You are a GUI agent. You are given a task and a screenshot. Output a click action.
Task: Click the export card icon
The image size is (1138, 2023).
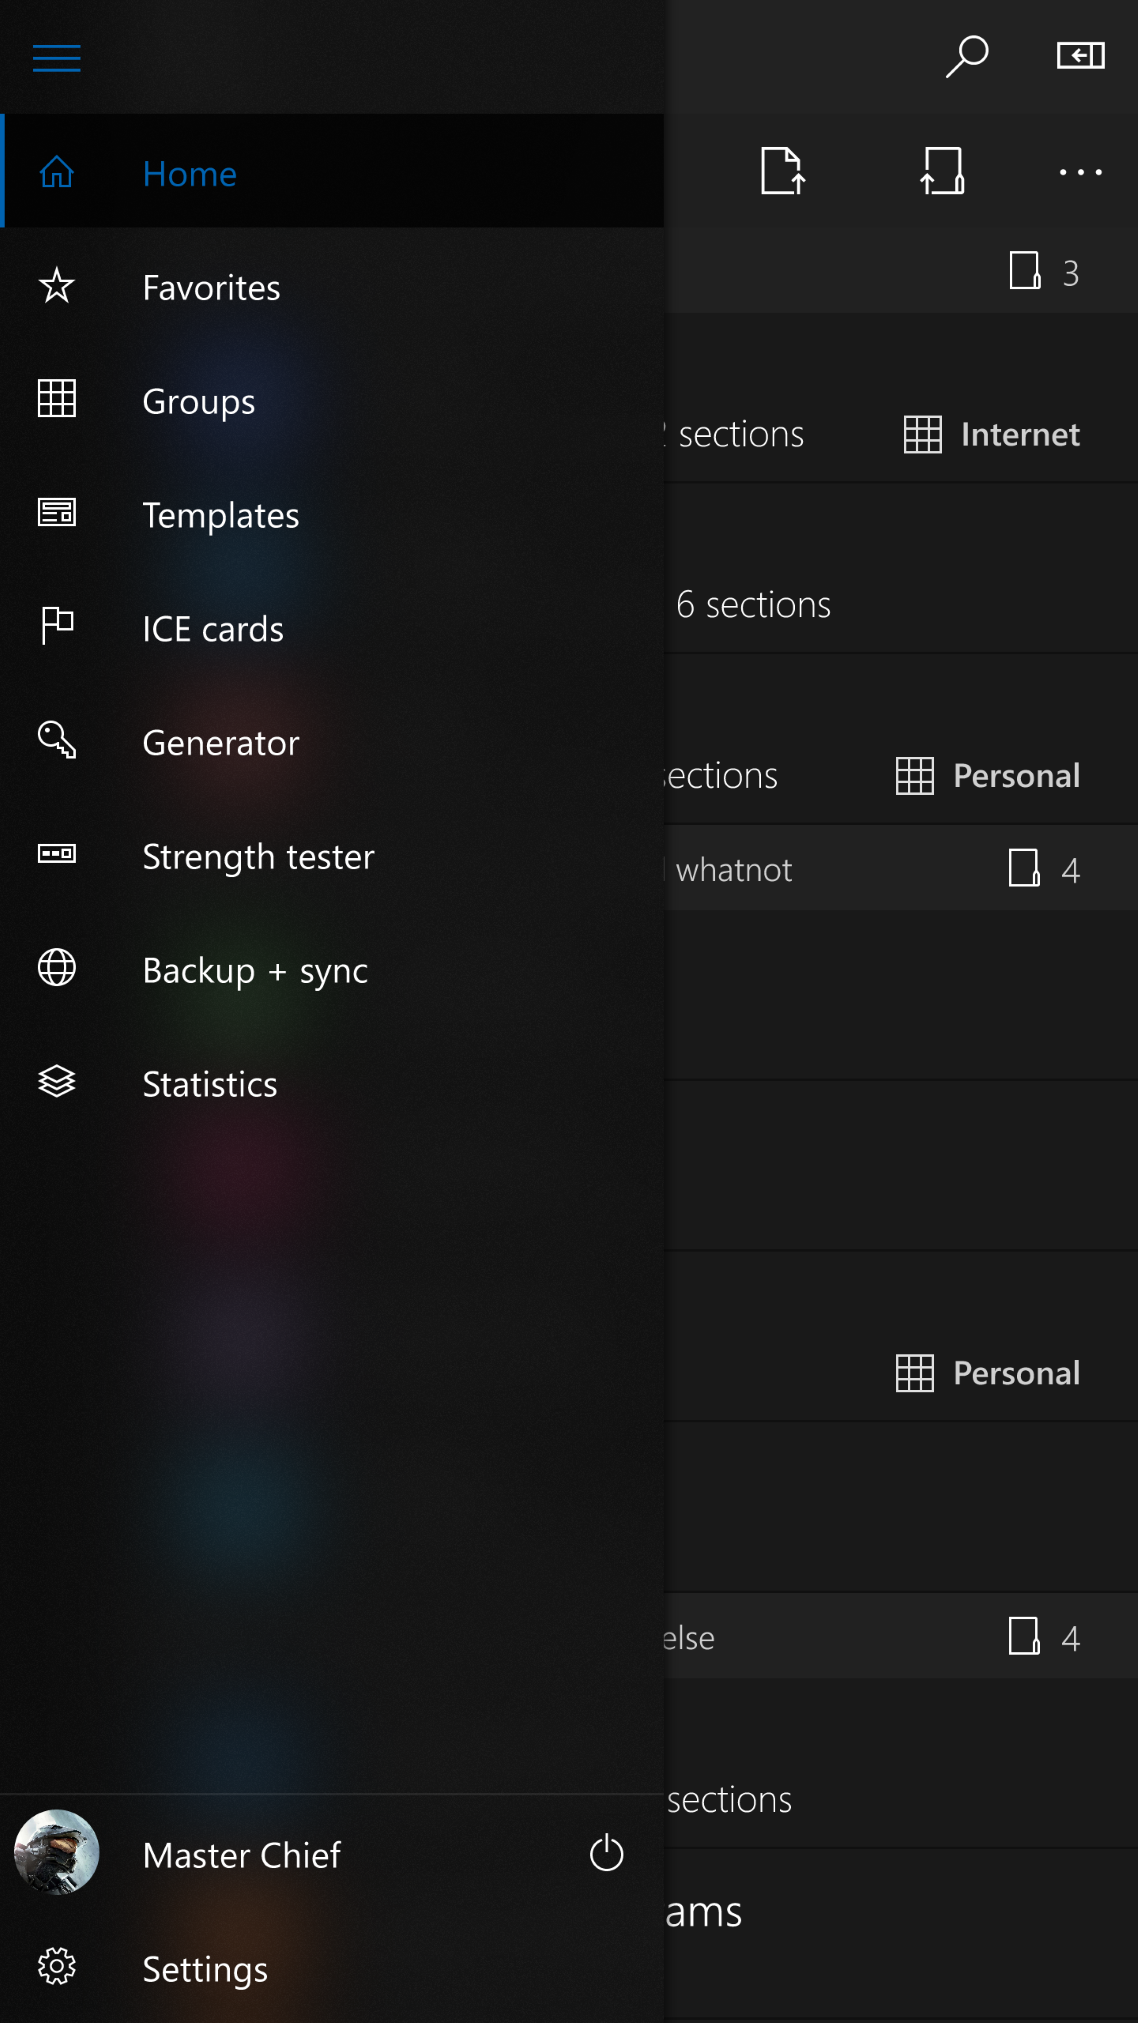tap(942, 171)
